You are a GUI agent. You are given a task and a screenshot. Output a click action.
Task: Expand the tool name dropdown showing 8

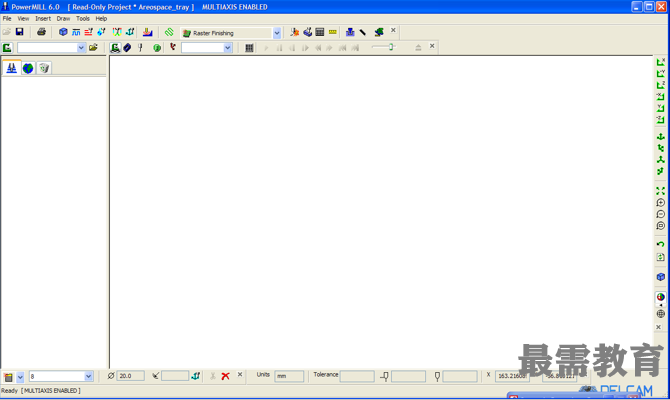coord(88,376)
